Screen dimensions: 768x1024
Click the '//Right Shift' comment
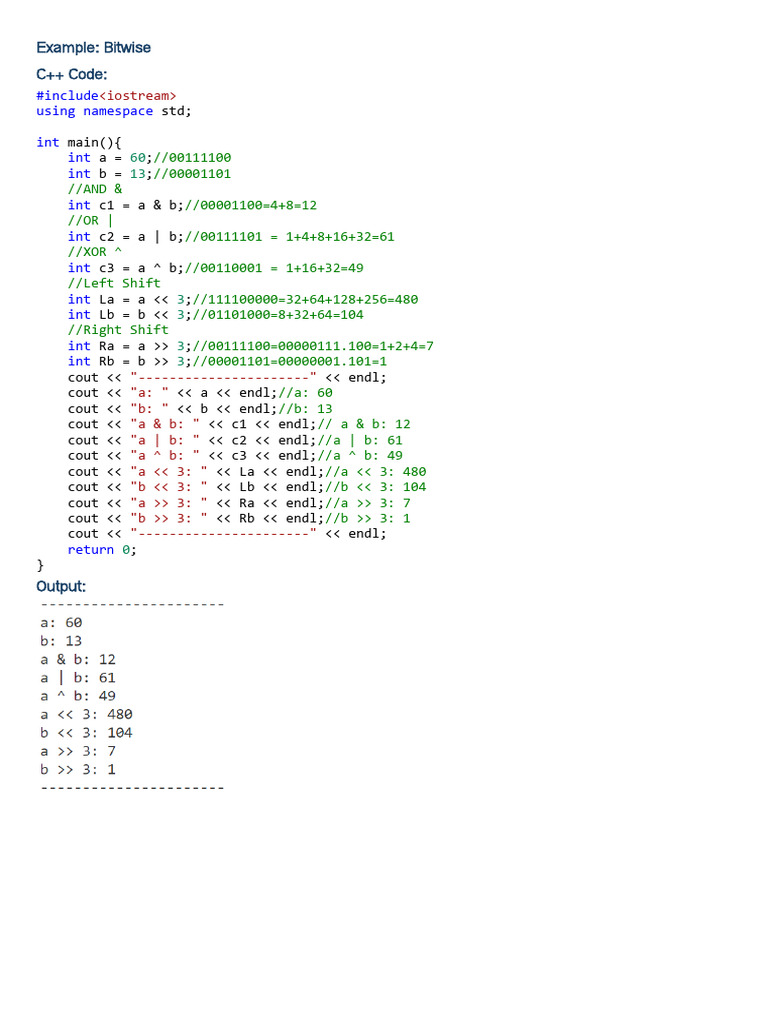pos(118,330)
